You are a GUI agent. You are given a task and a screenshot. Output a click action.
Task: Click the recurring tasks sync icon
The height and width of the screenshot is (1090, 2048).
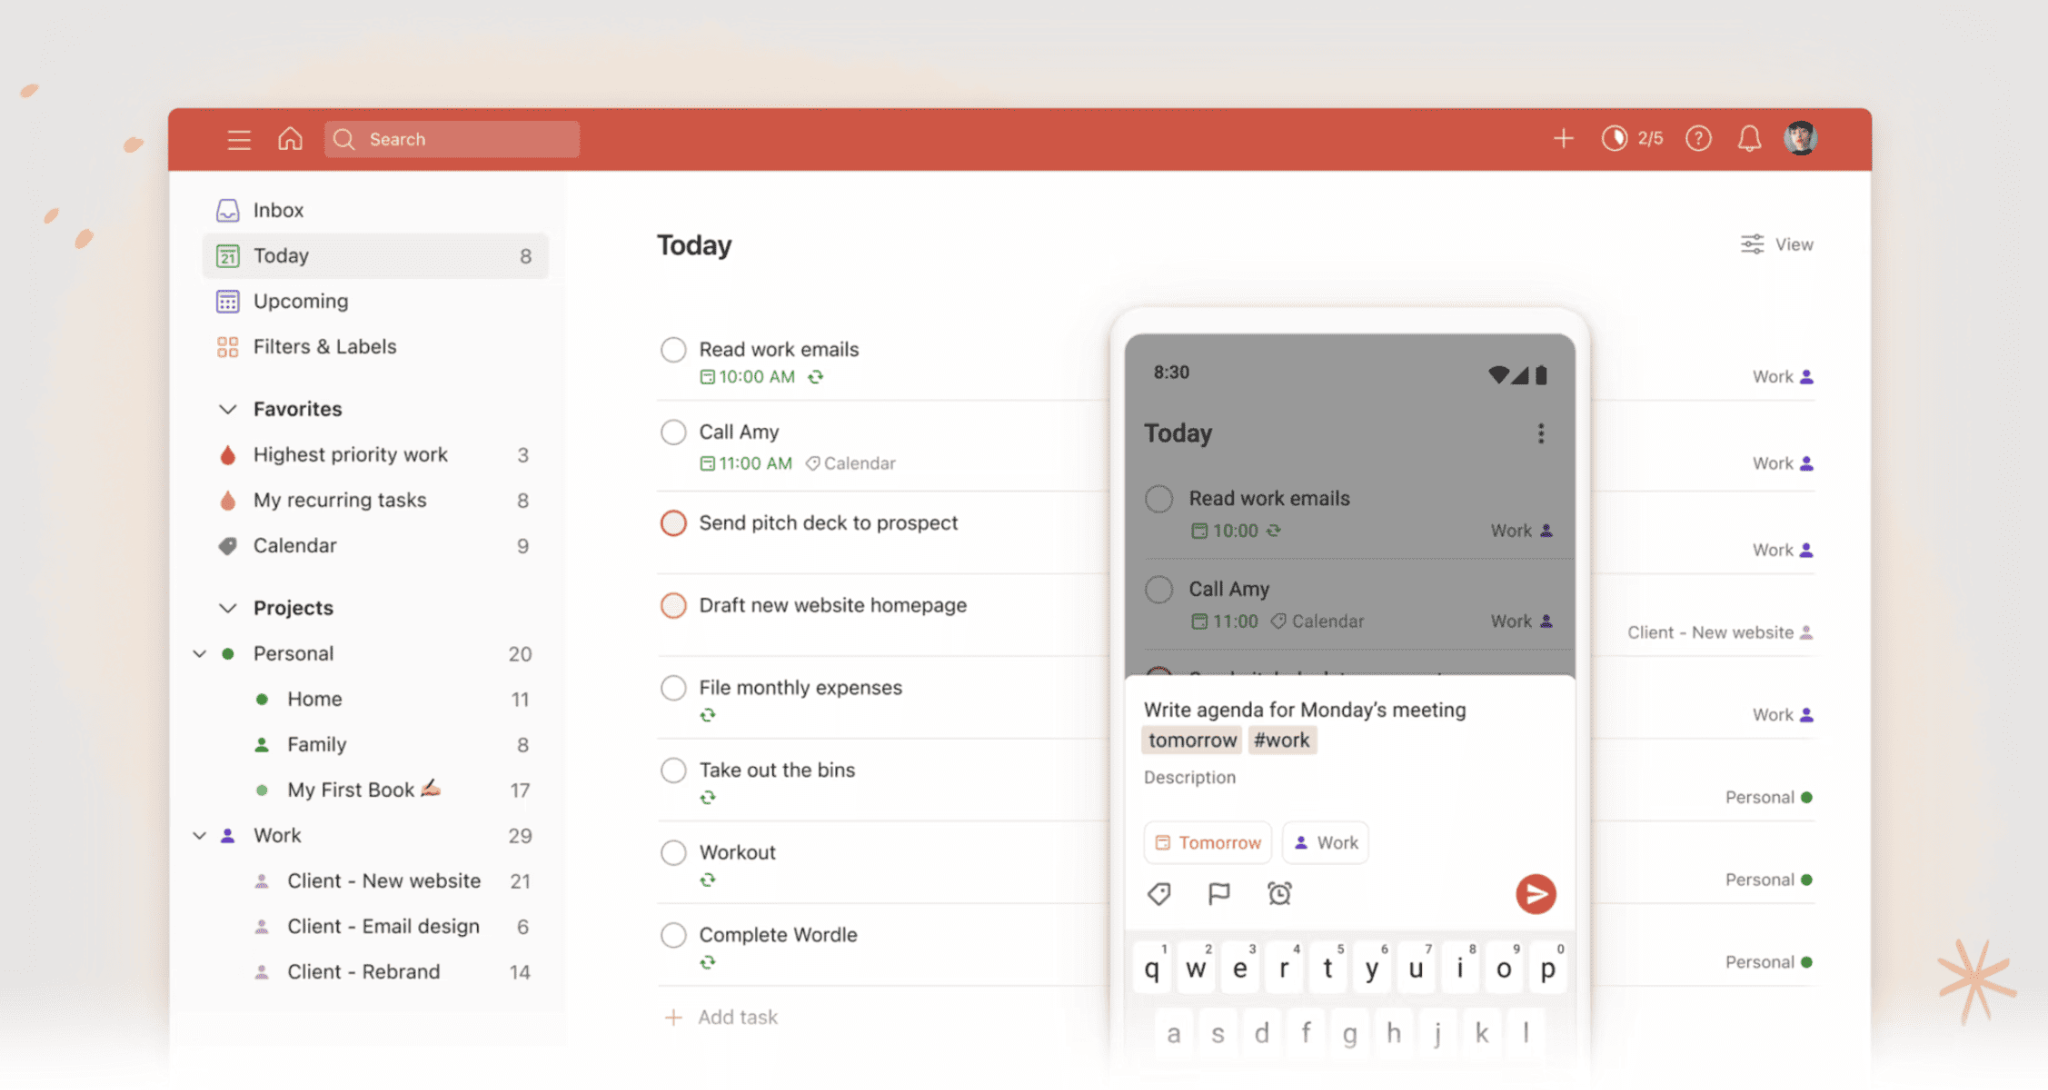pos(814,378)
